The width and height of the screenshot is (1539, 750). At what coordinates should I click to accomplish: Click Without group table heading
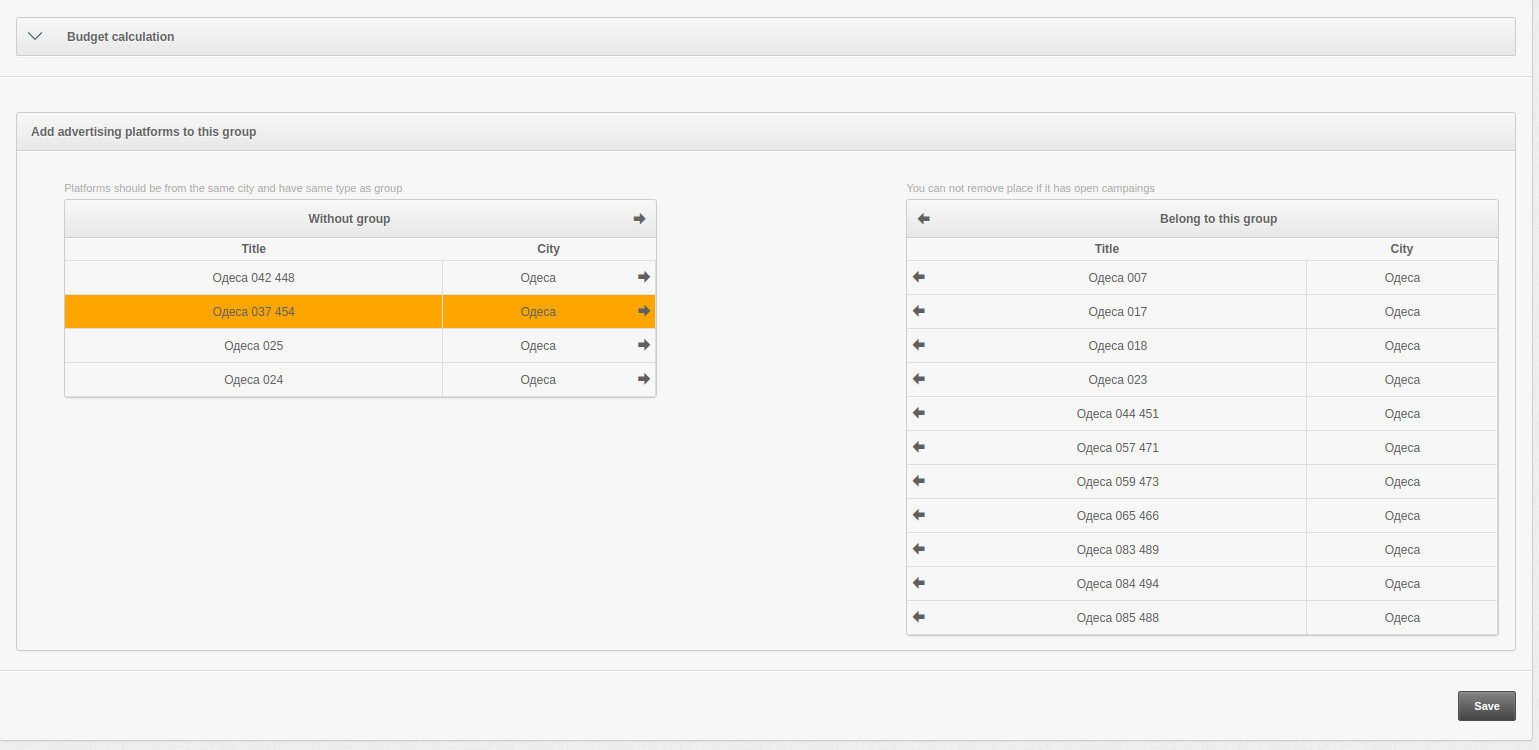(349, 219)
